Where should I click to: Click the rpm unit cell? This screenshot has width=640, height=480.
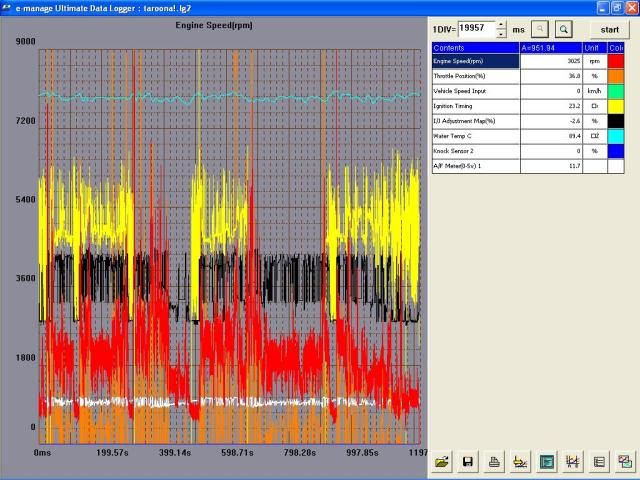tap(595, 61)
